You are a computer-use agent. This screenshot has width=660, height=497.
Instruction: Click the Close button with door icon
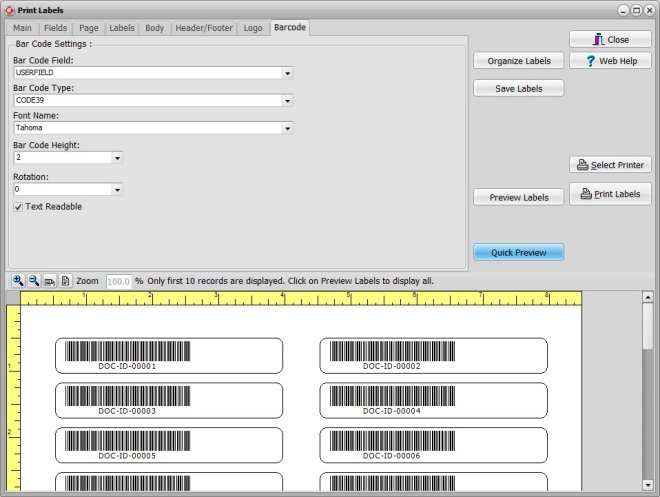pos(610,40)
